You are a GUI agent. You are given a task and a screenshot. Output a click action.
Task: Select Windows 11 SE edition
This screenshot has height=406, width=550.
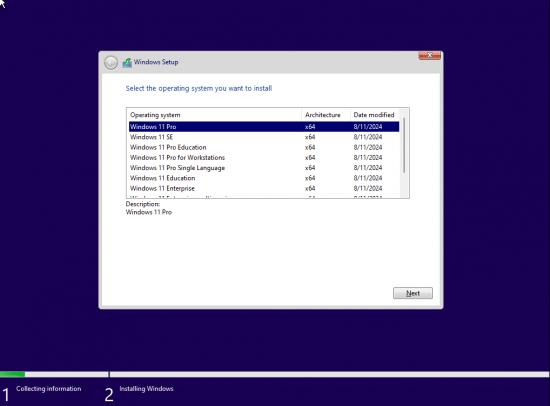point(264,137)
